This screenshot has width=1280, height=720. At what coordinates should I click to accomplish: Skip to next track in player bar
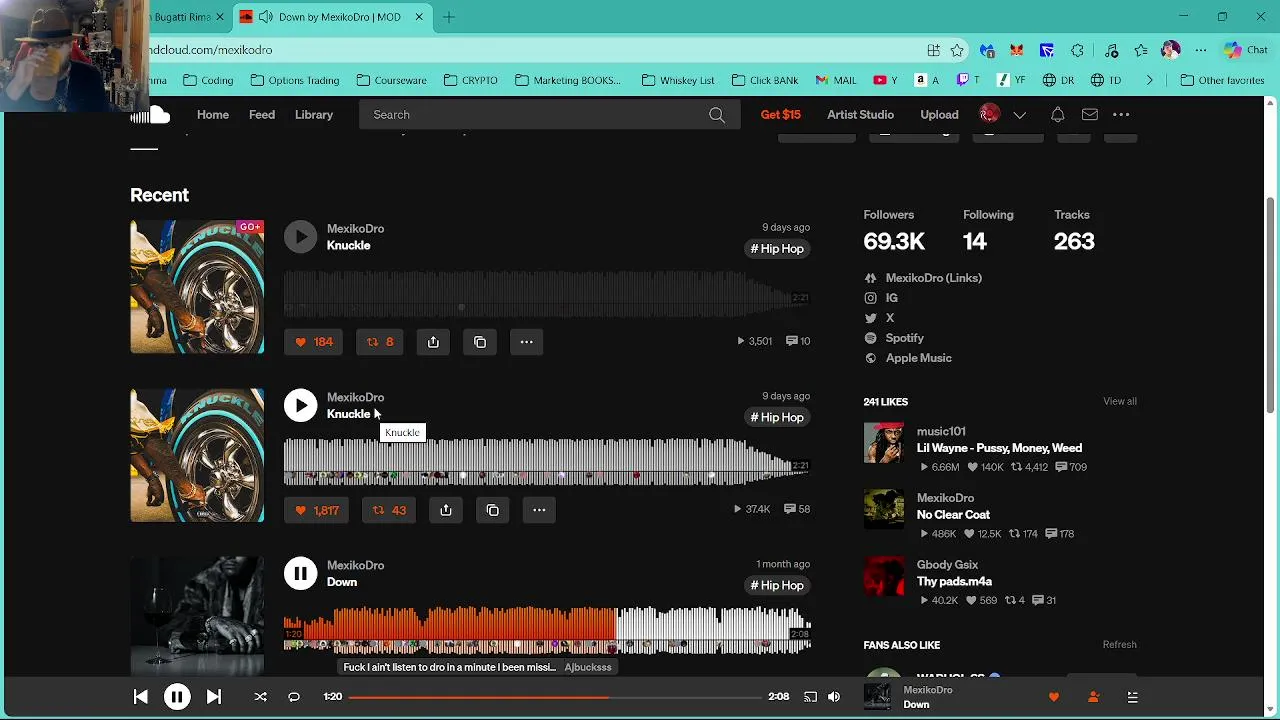click(214, 697)
